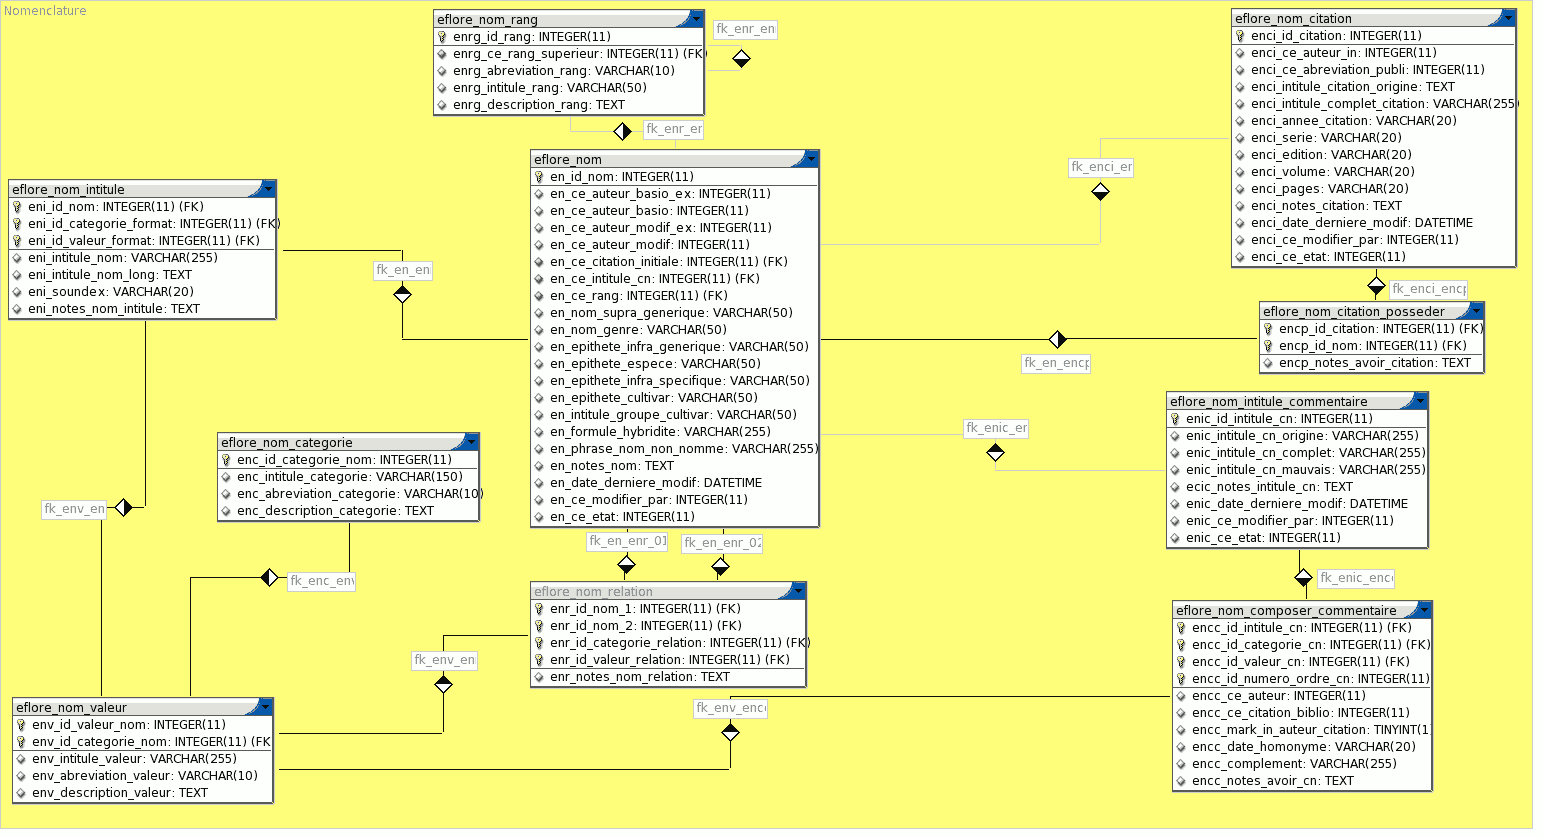Select the relation diamond above fk_en_enr_01 connector

626,566
